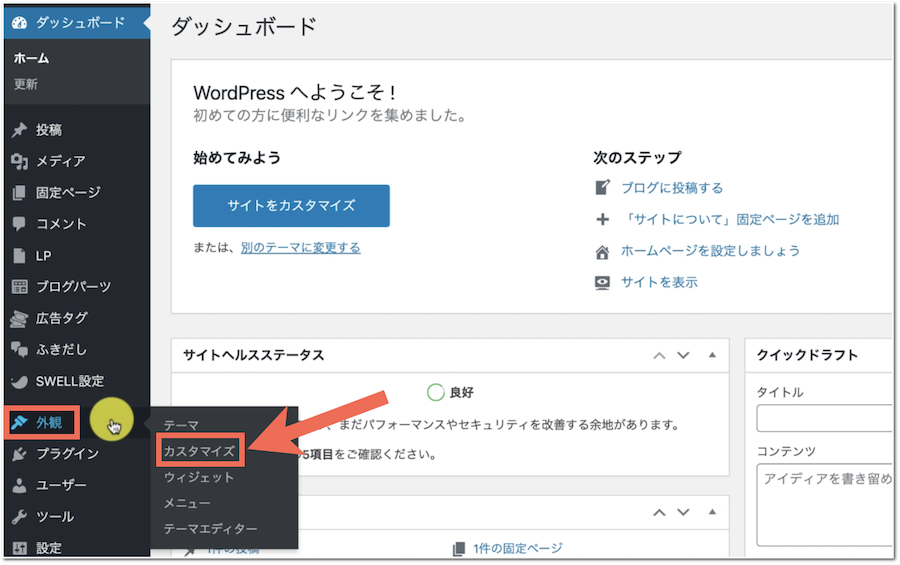Open ウィジェット from the 外観 submenu

(x=199, y=477)
